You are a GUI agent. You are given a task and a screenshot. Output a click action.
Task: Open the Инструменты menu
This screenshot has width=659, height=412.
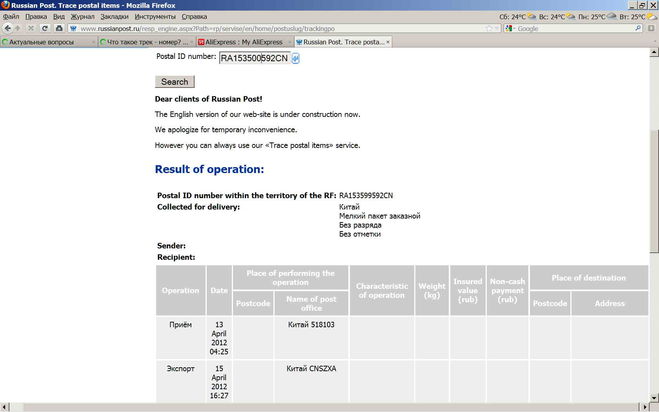click(155, 17)
